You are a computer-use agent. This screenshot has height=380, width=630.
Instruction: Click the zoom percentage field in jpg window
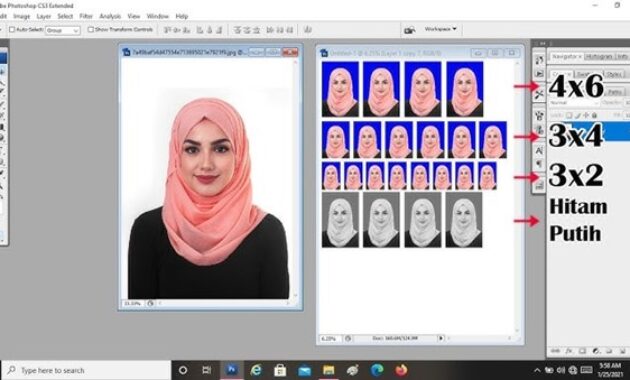point(133,303)
